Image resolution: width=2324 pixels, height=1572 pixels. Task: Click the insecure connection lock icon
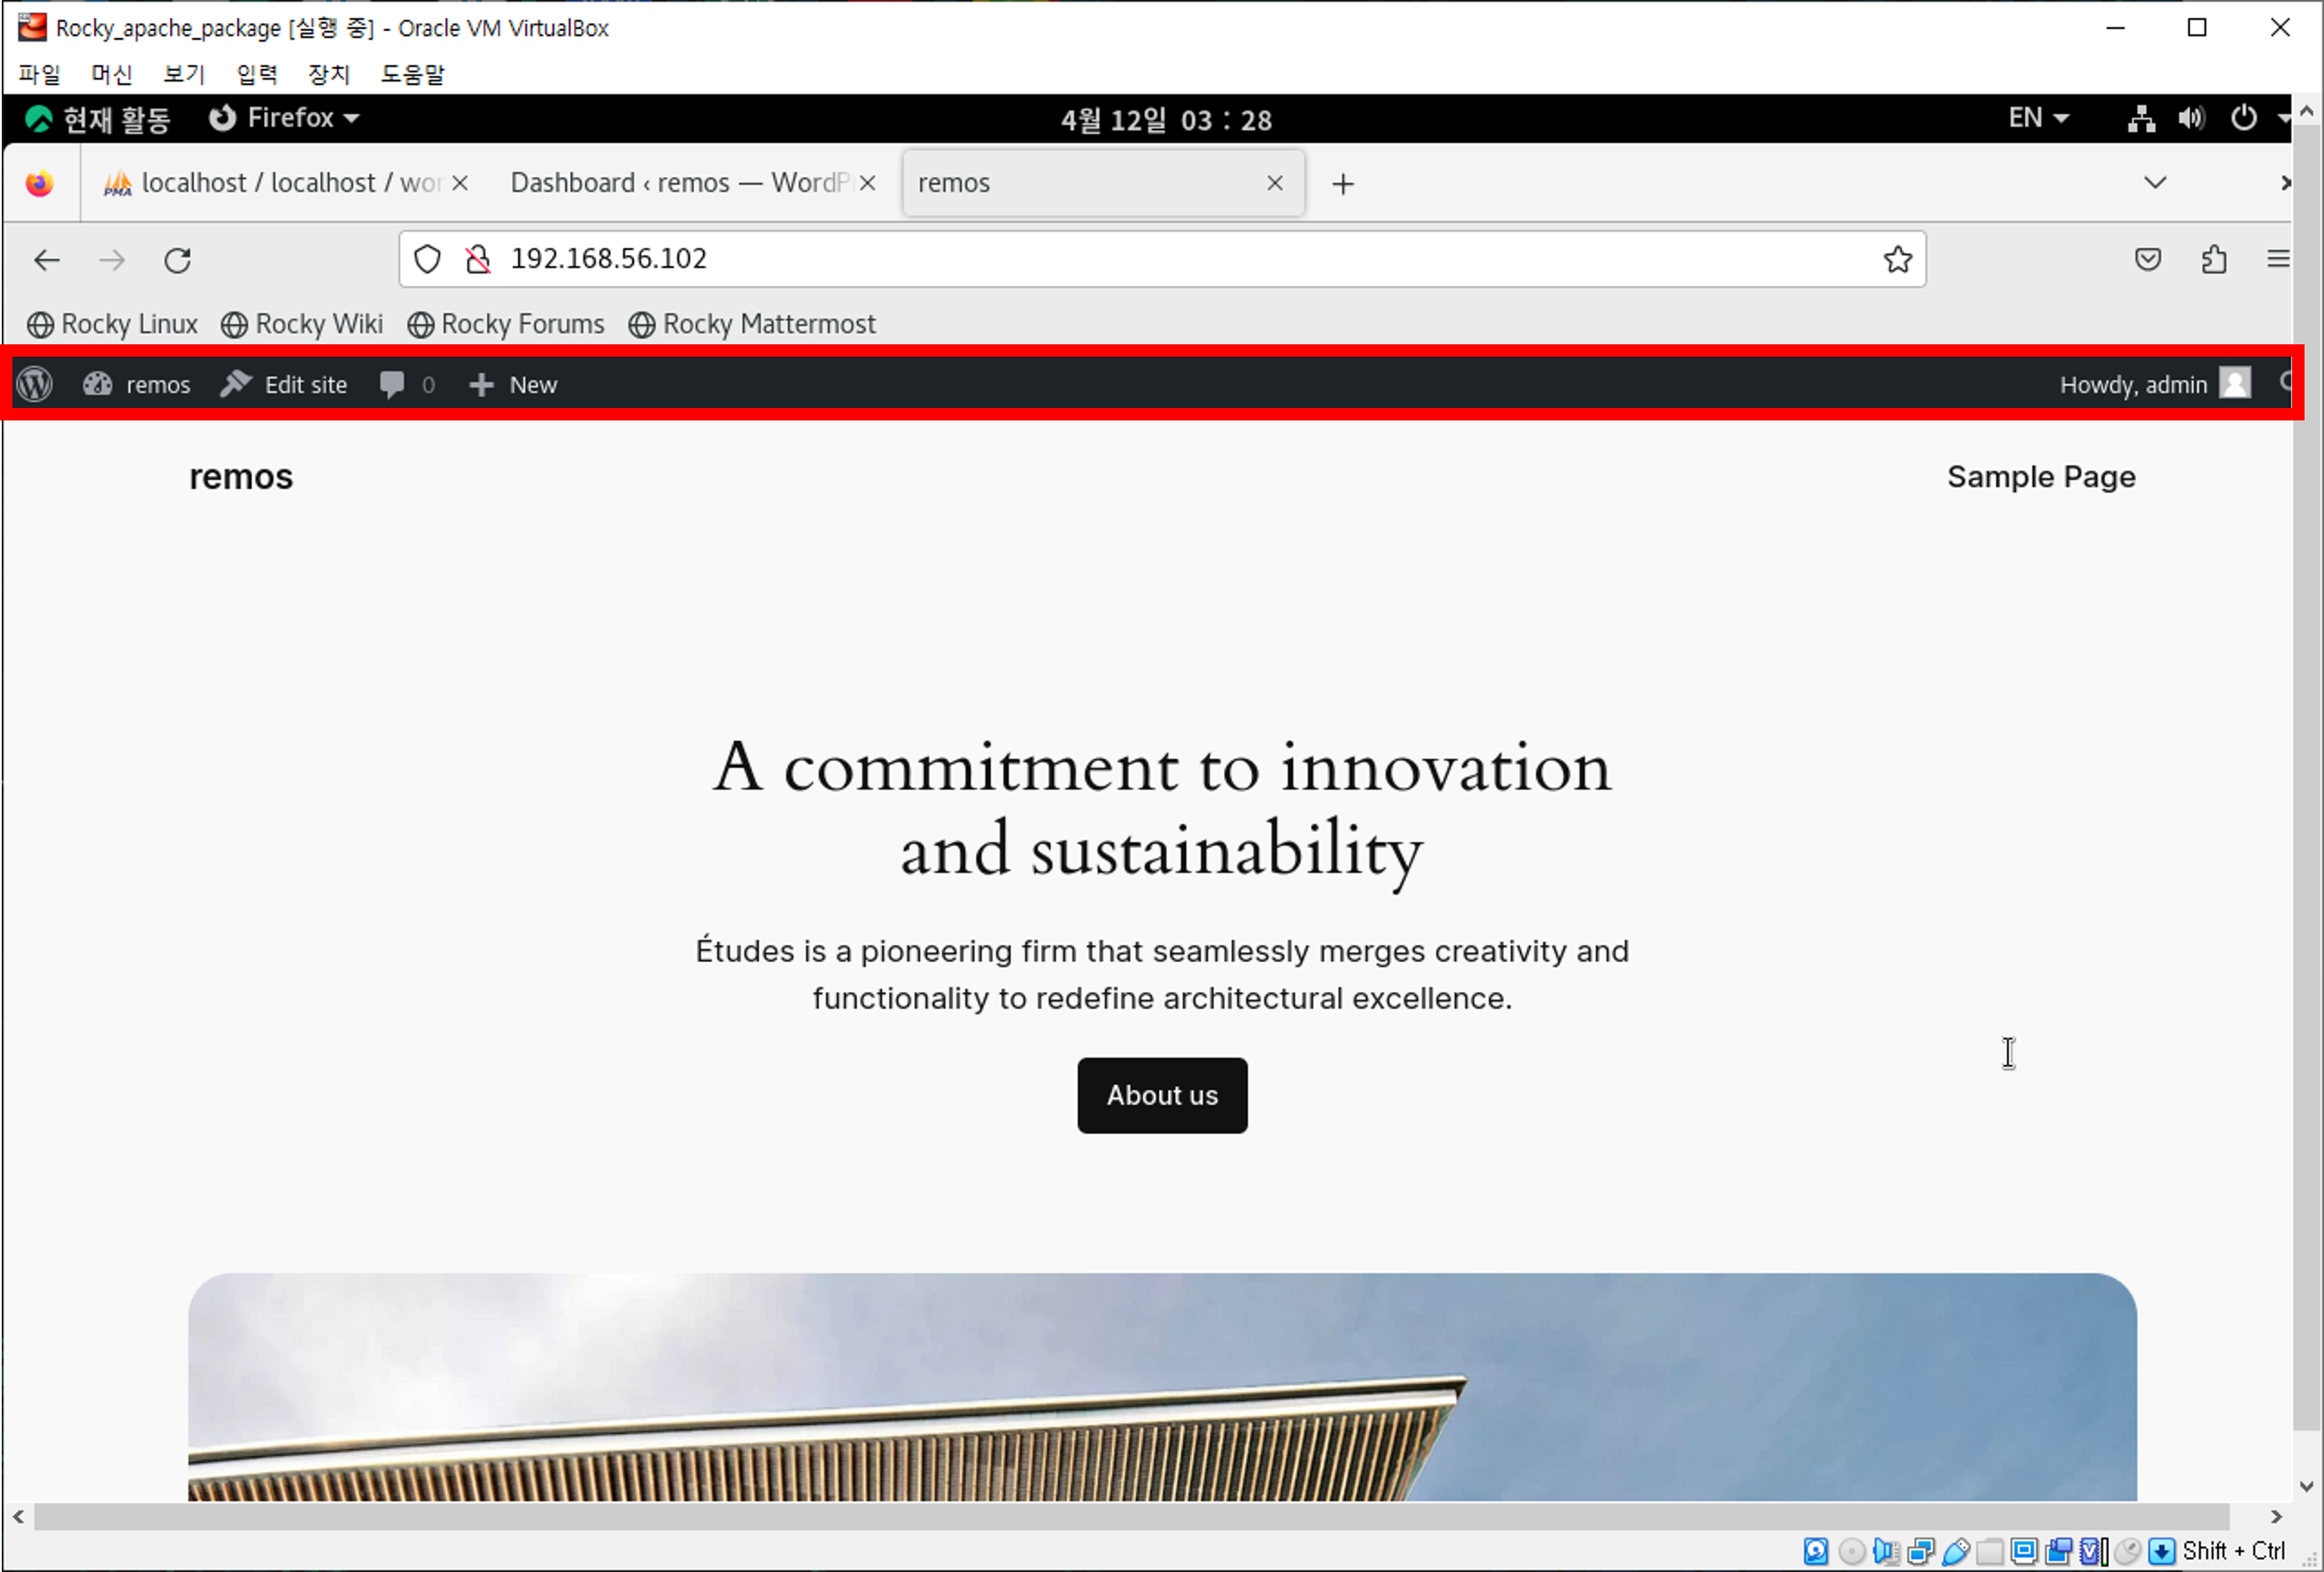tap(478, 259)
